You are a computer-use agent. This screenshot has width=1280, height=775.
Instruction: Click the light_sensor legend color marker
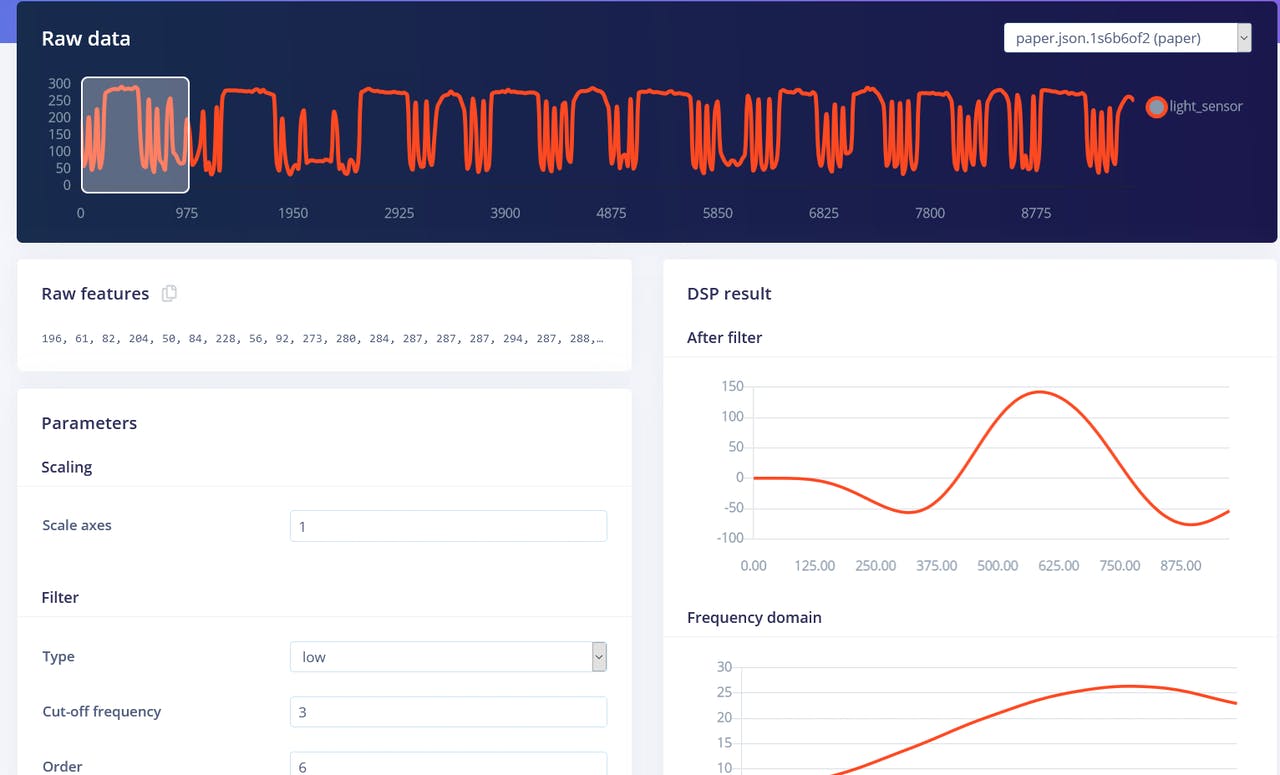tap(1156, 107)
